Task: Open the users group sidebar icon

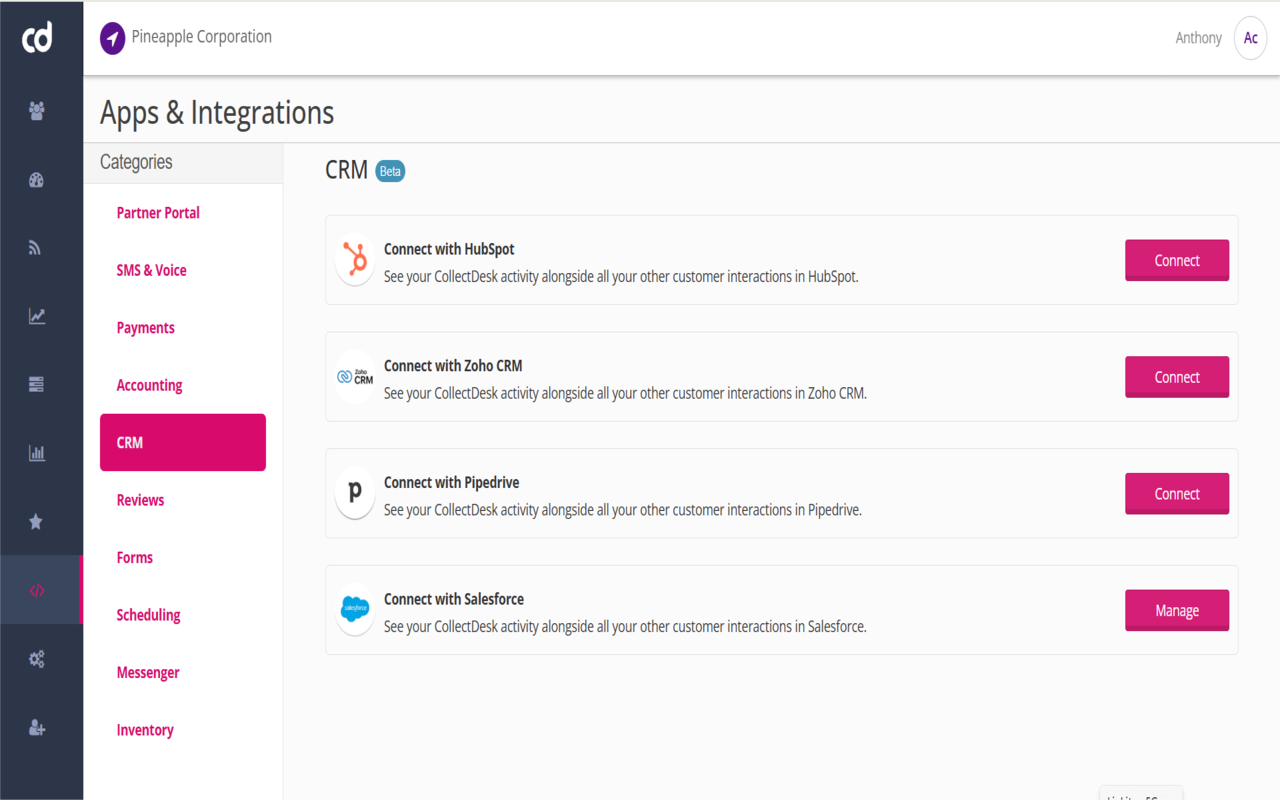Action: pyautogui.click(x=37, y=111)
